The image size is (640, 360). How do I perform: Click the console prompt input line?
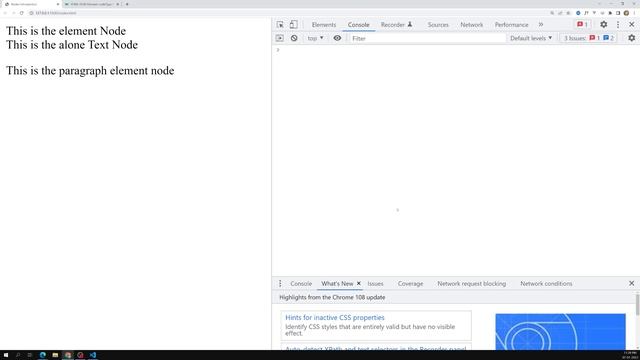click(456, 50)
